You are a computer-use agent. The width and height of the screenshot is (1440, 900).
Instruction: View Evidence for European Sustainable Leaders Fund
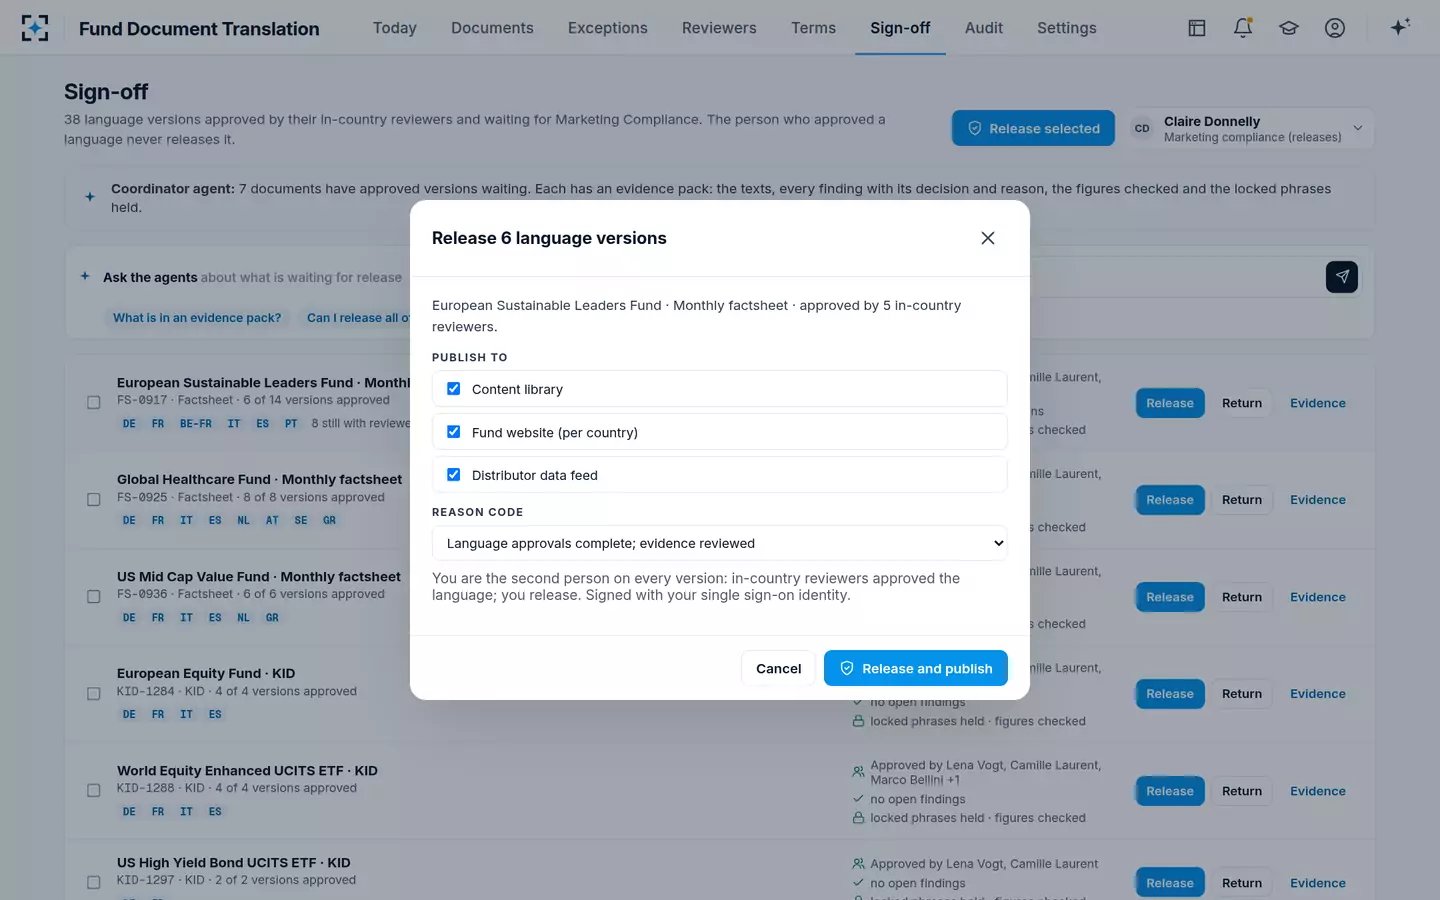(x=1318, y=403)
